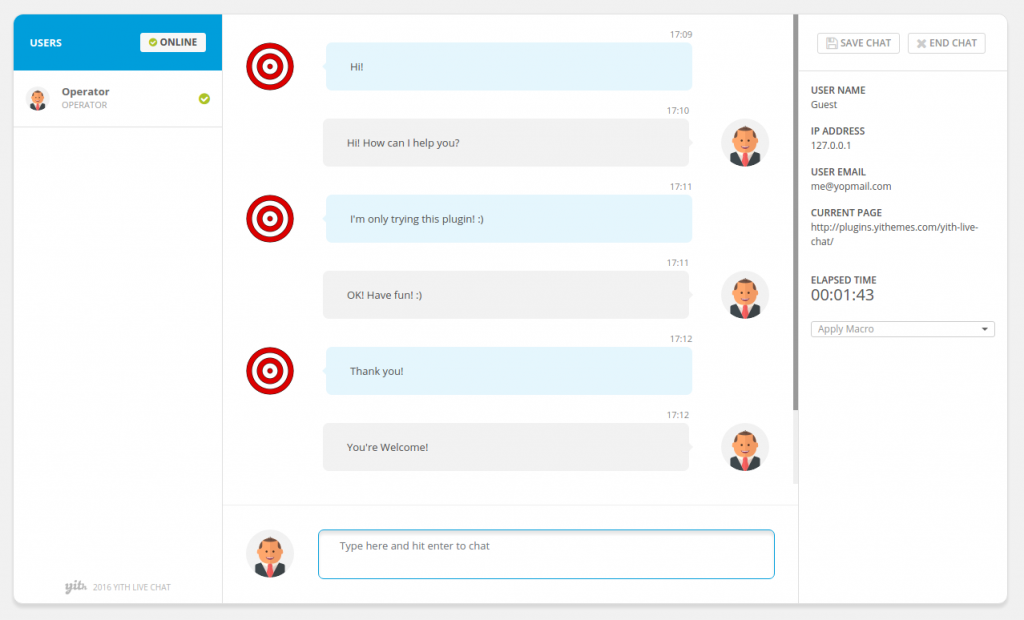1024x620 pixels.
Task: Click the target avatar beside "Thank you!"
Action: [270, 371]
